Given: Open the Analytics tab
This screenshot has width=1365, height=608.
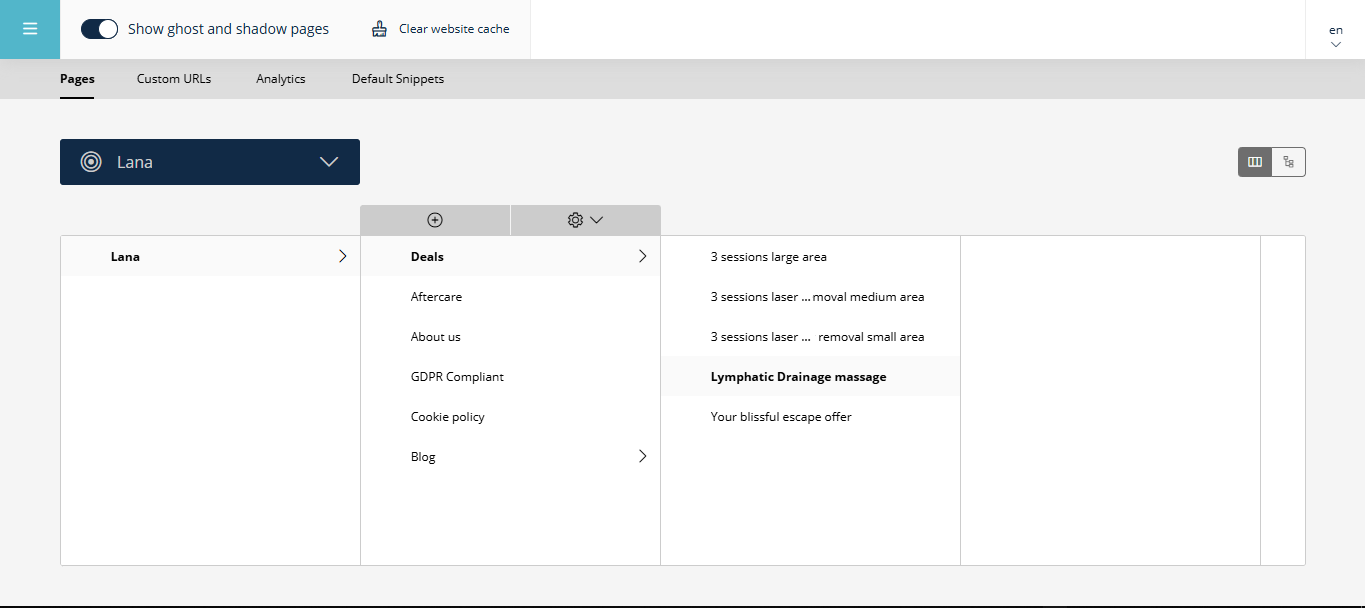Looking at the screenshot, I should coord(280,78).
